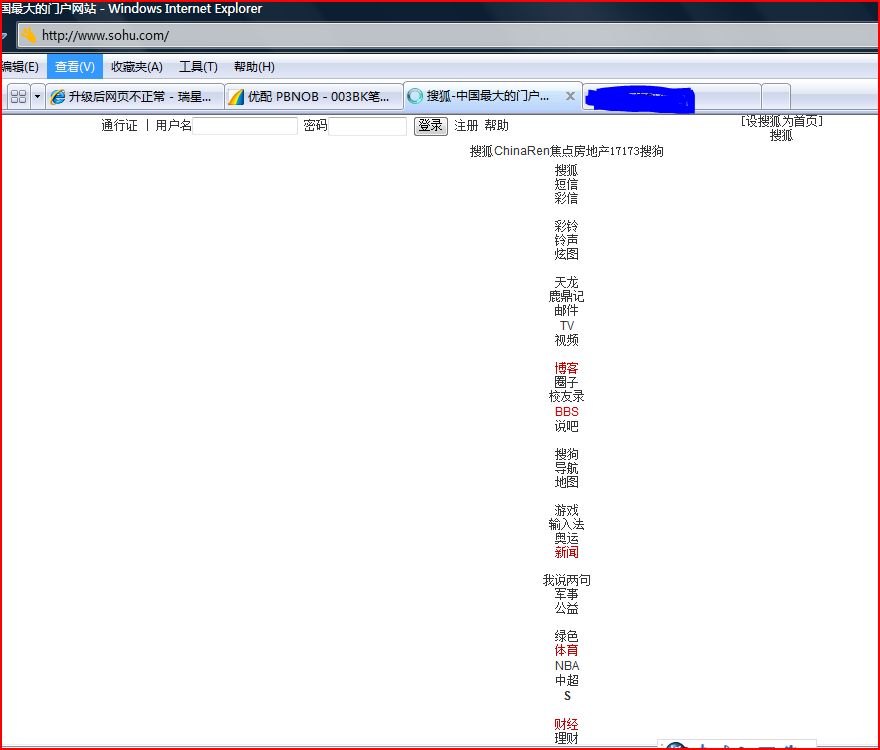The image size is (880, 750).
Task: Open the 收藏夹(A) menu
Action: tap(137, 67)
